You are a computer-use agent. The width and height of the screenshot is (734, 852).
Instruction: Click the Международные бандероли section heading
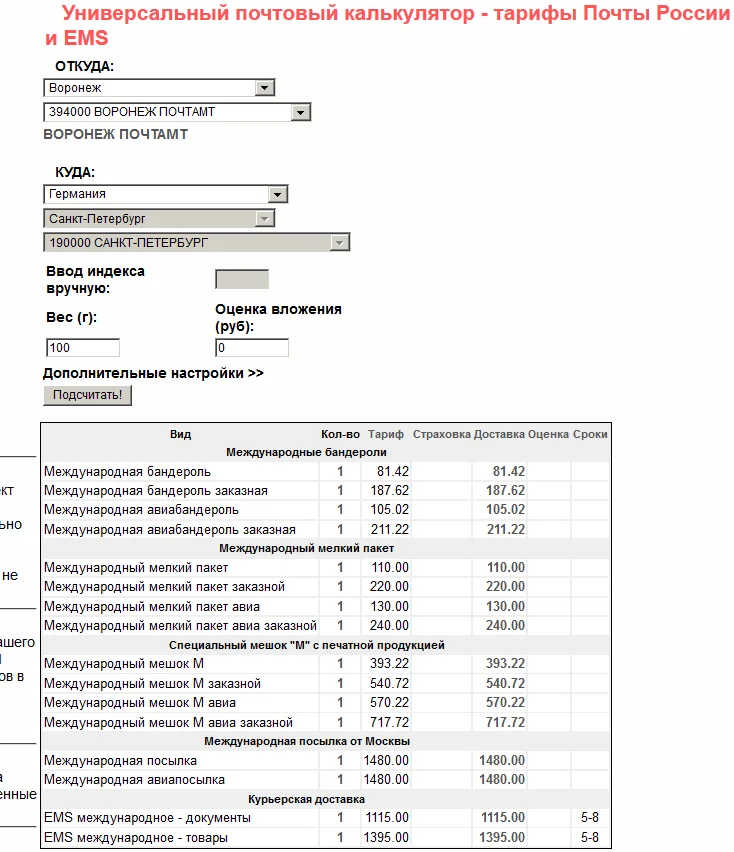pyautogui.click(x=306, y=452)
